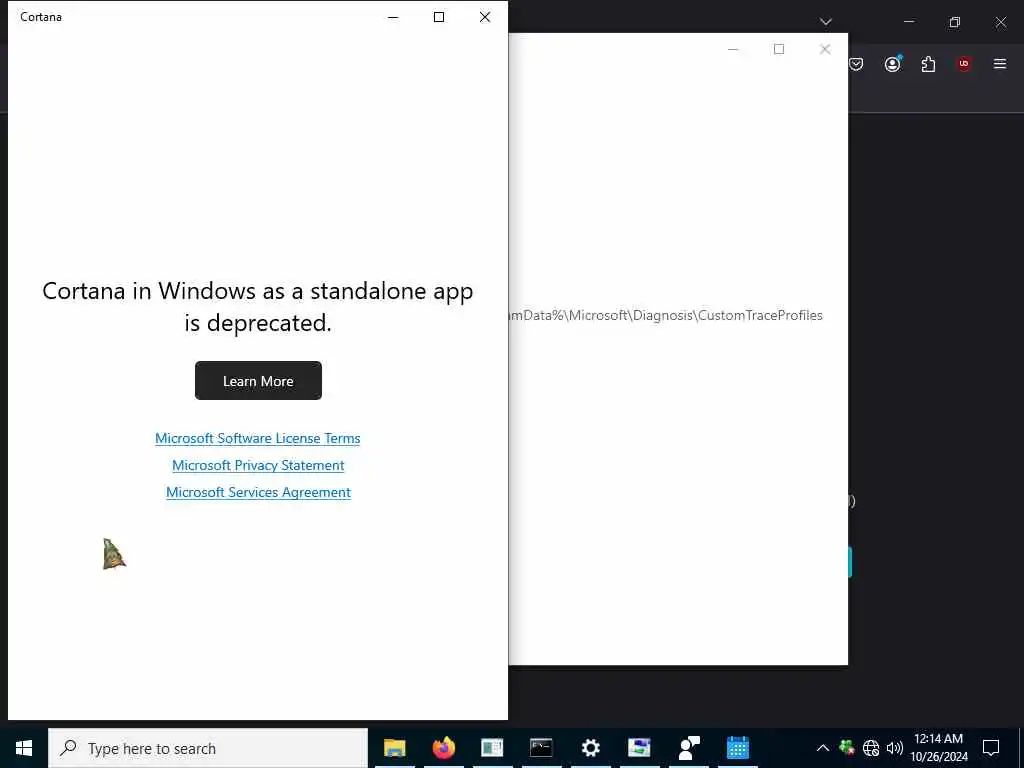Open Microsoft Software License Terms link
This screenshot has width=1024, height=768.
(x=257, y=438)
